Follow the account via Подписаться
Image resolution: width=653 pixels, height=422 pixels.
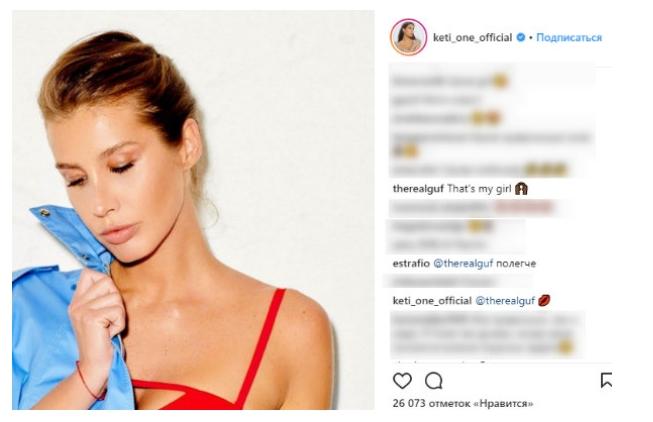[569, 37]
